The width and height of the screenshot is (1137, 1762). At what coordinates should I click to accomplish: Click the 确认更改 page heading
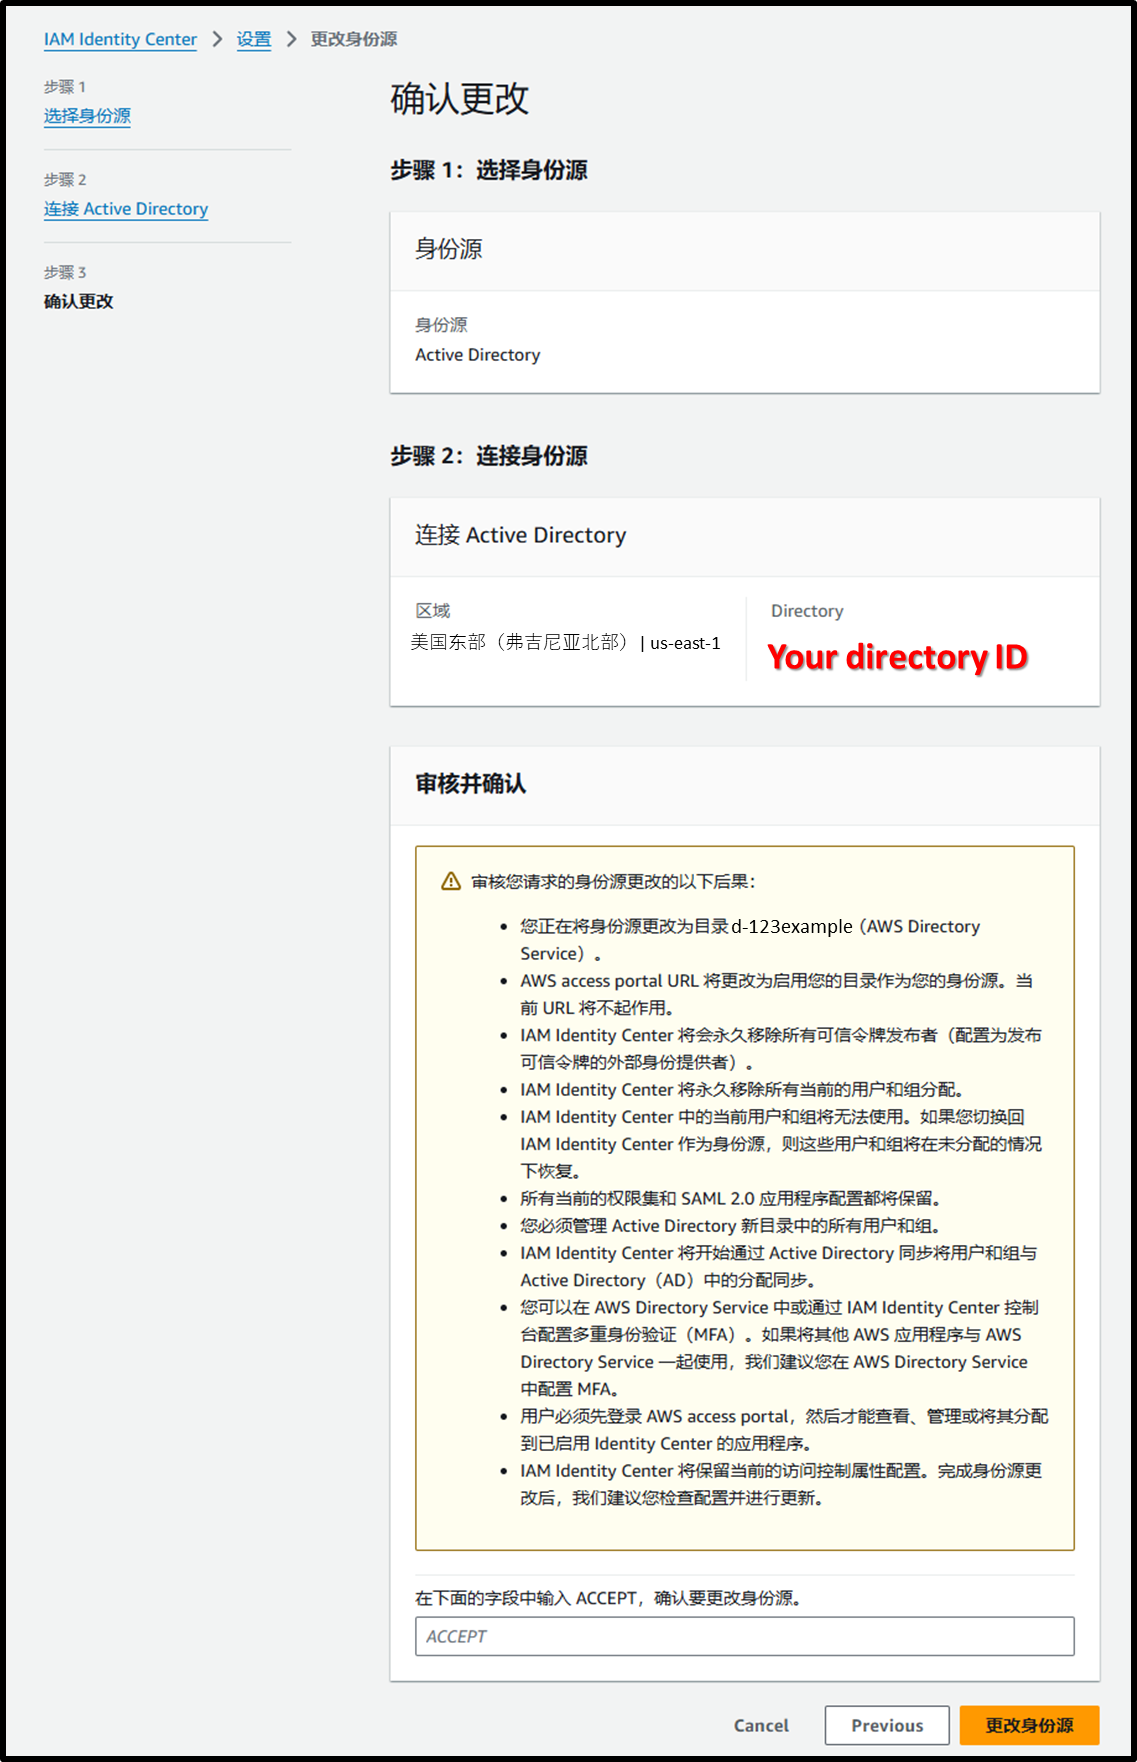click(459, 99)
